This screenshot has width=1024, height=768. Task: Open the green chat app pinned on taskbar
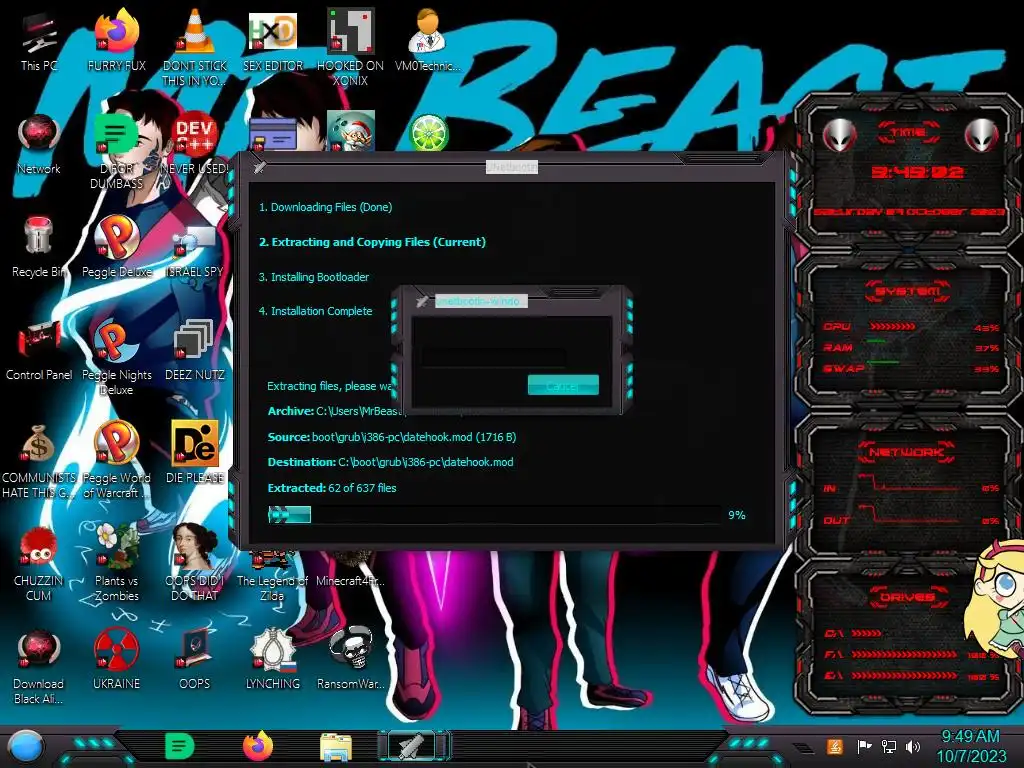(x=179, y=746)
